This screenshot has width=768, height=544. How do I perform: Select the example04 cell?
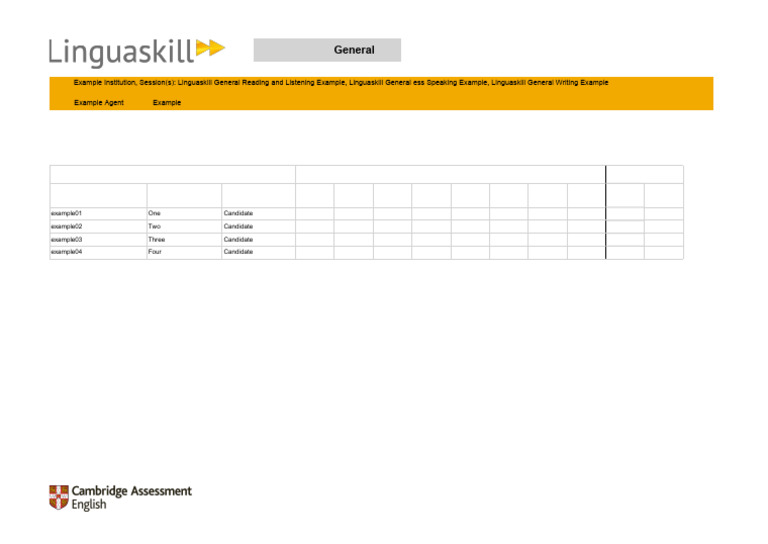click(98, 252)
